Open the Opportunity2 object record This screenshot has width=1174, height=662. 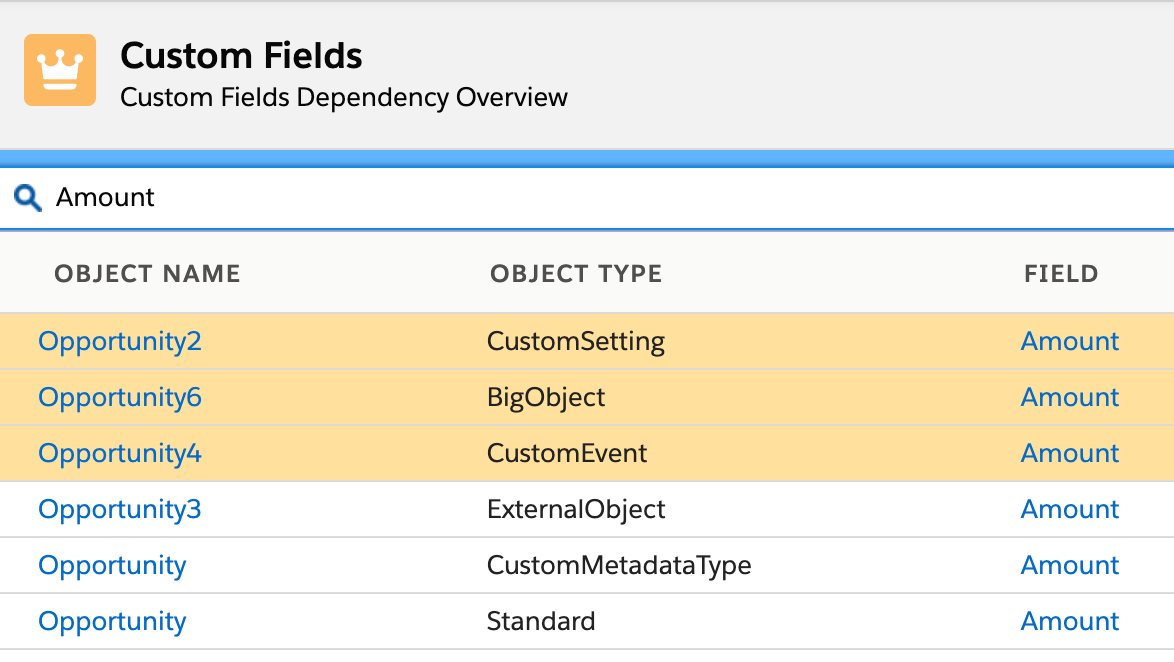tap(119, 341)
